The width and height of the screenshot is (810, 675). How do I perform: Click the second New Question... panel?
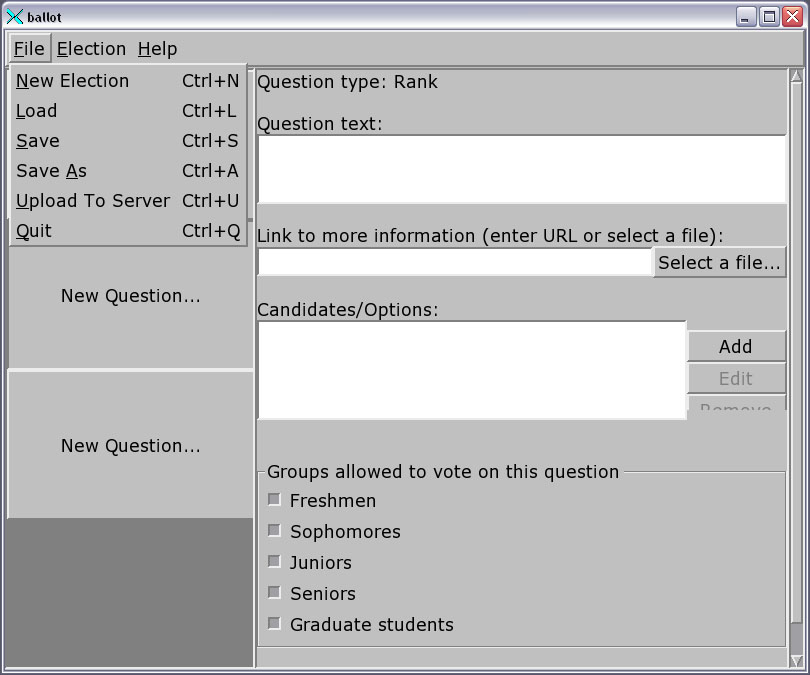click(130, 446)
